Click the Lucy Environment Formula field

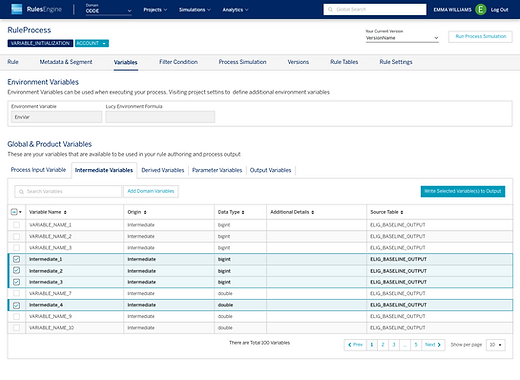[160, 117]
